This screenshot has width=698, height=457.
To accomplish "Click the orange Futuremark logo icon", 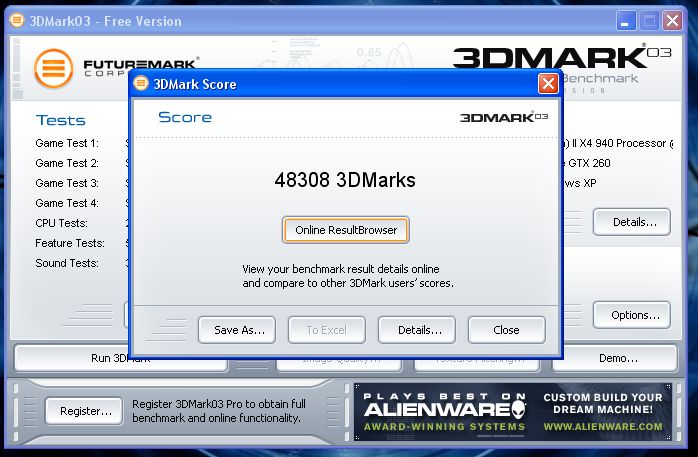I will (x=53, y=69).
